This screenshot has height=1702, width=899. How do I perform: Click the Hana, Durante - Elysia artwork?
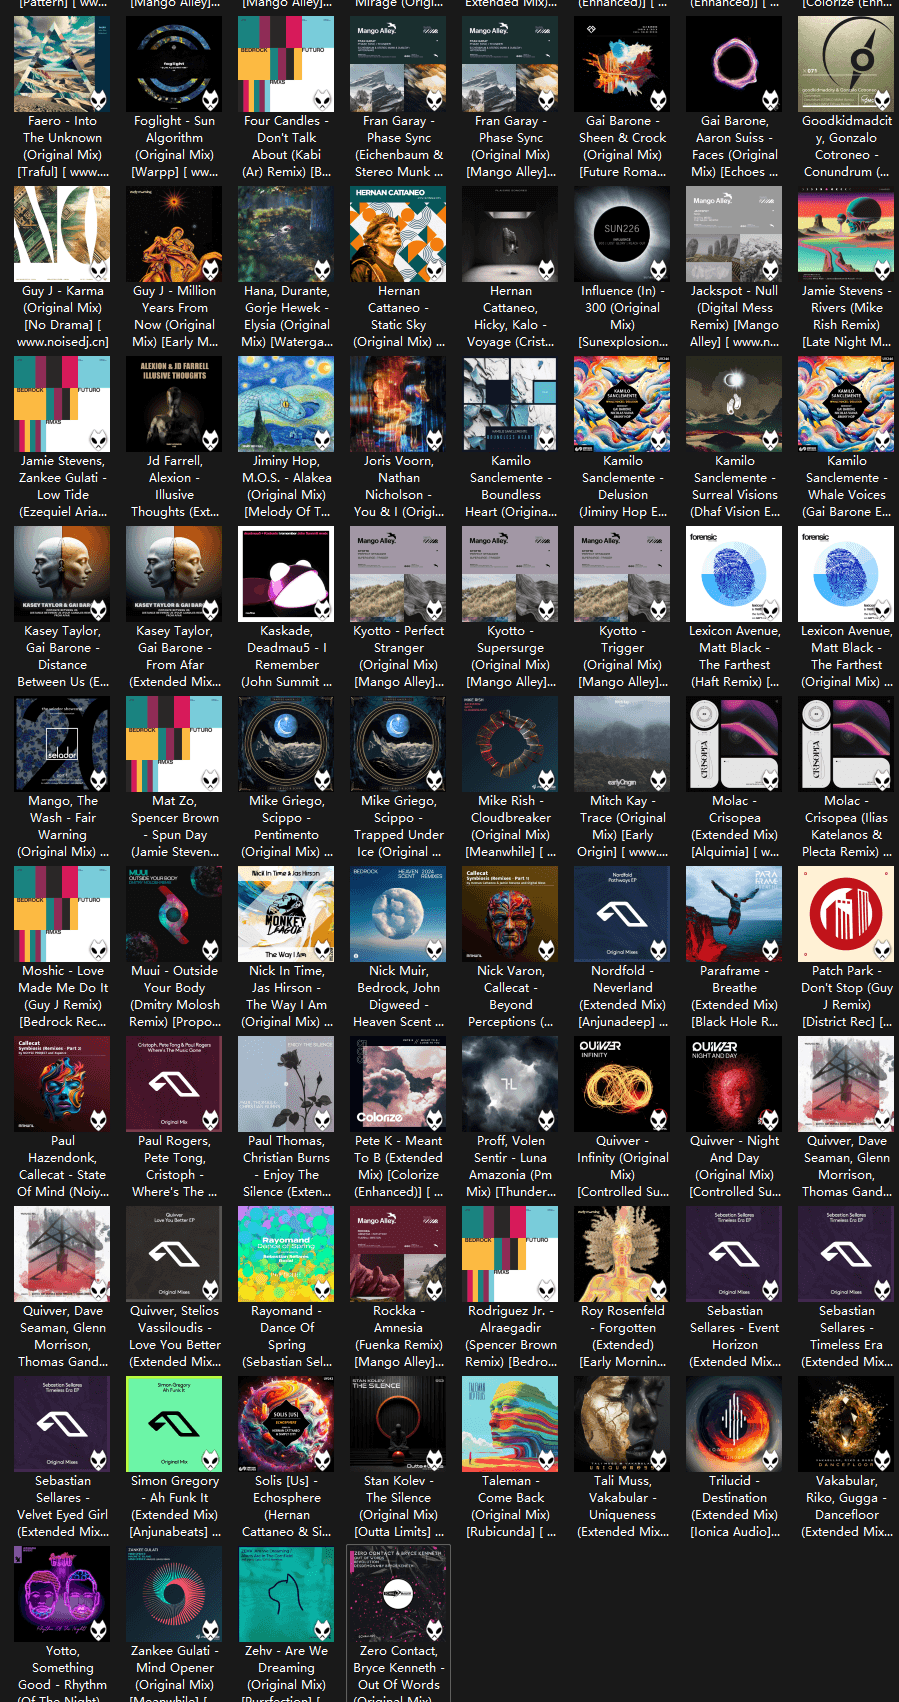tap(286, 234)
